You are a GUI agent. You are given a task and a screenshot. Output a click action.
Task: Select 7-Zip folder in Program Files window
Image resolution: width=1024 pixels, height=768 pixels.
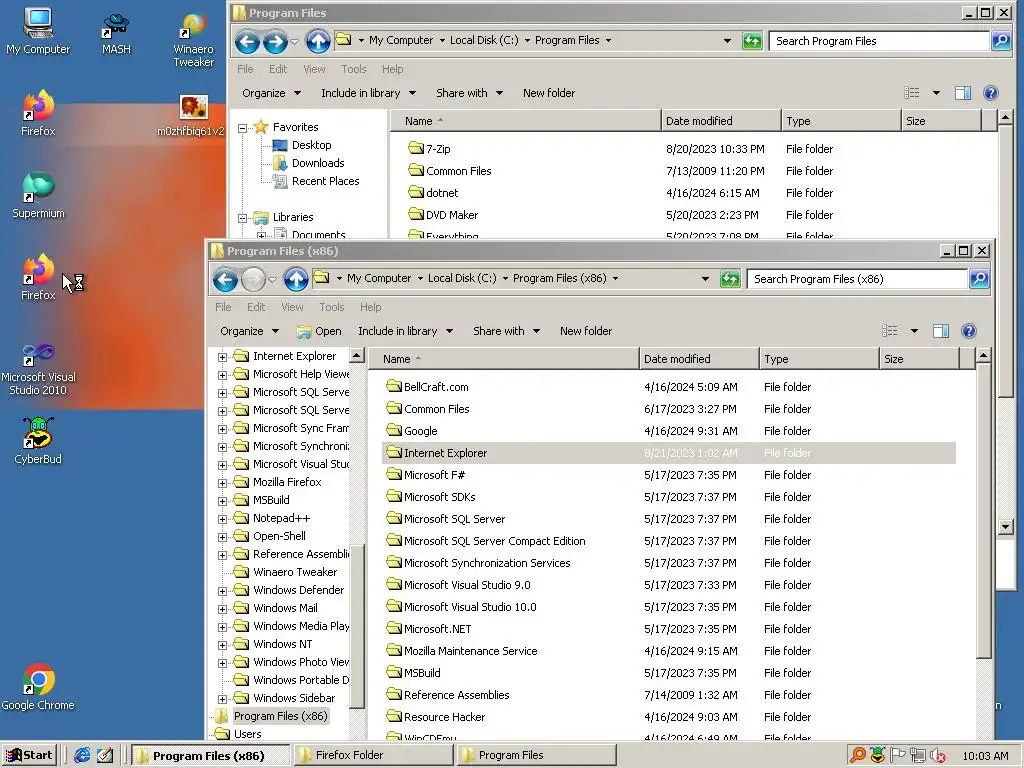(x=429, y=149)
